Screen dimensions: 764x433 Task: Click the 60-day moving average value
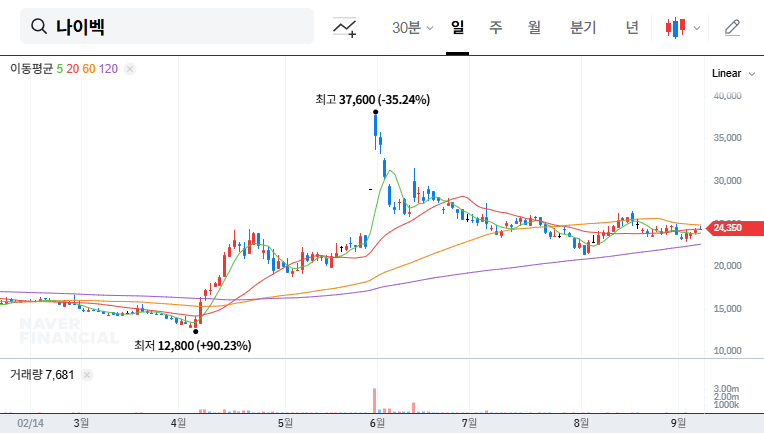(89, 69)
